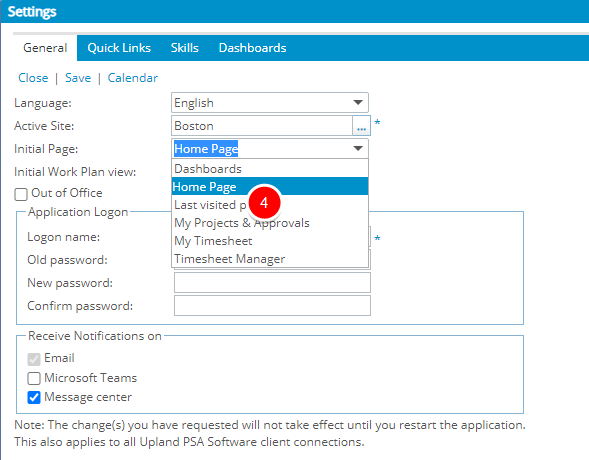
Task: Open the Calendar link
Action: coord(133,78)
